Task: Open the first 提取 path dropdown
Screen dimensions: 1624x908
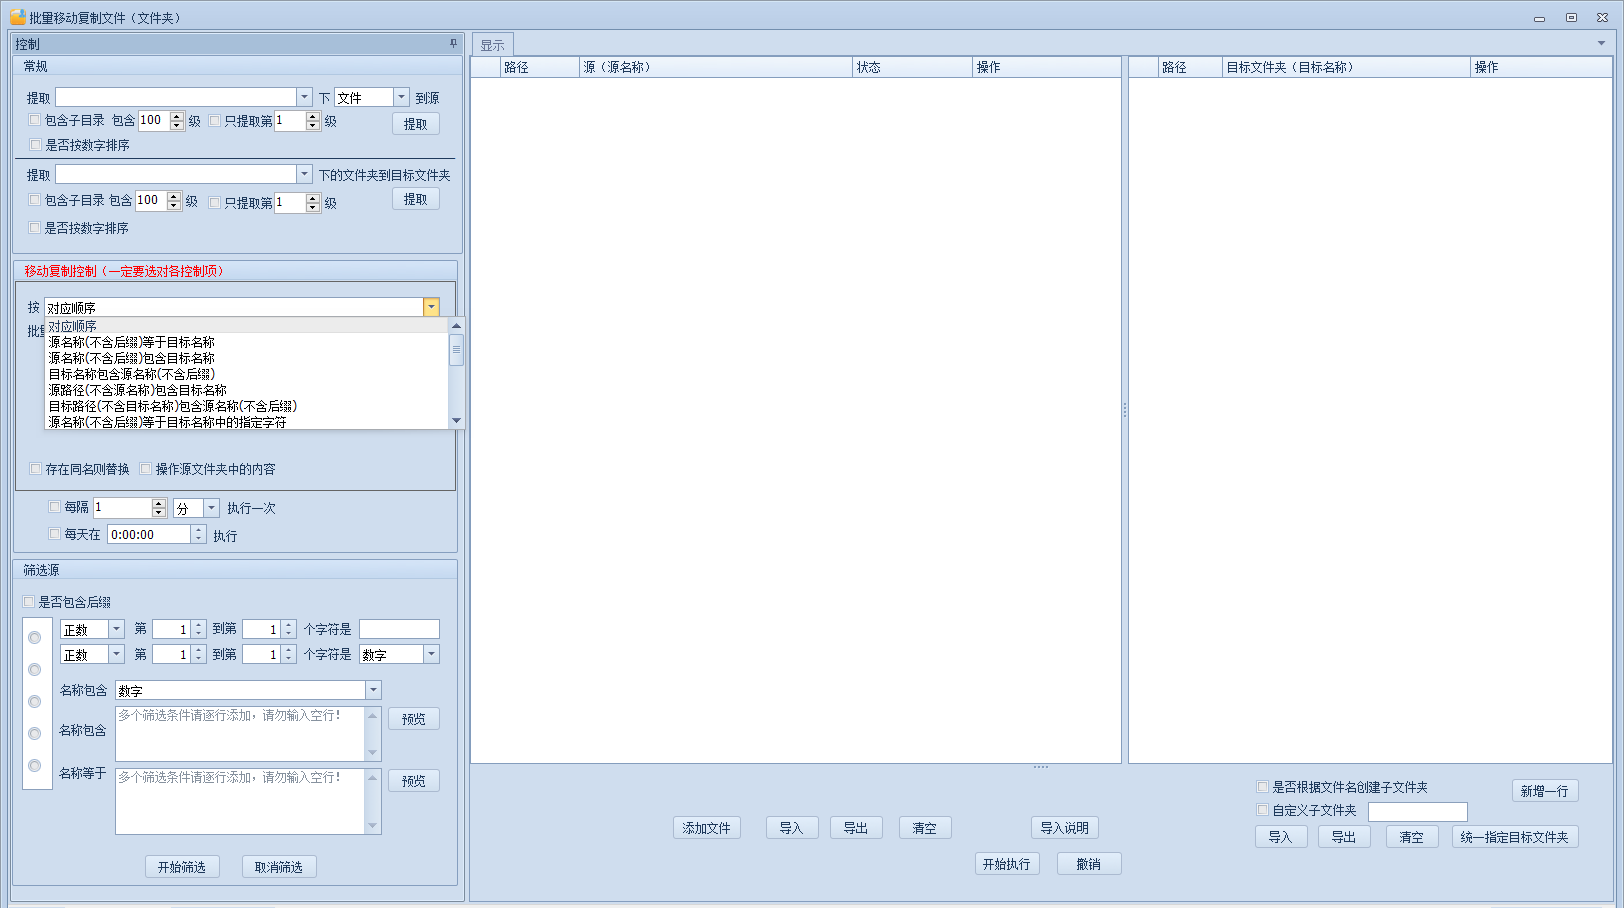Action: tap(304, 97)
